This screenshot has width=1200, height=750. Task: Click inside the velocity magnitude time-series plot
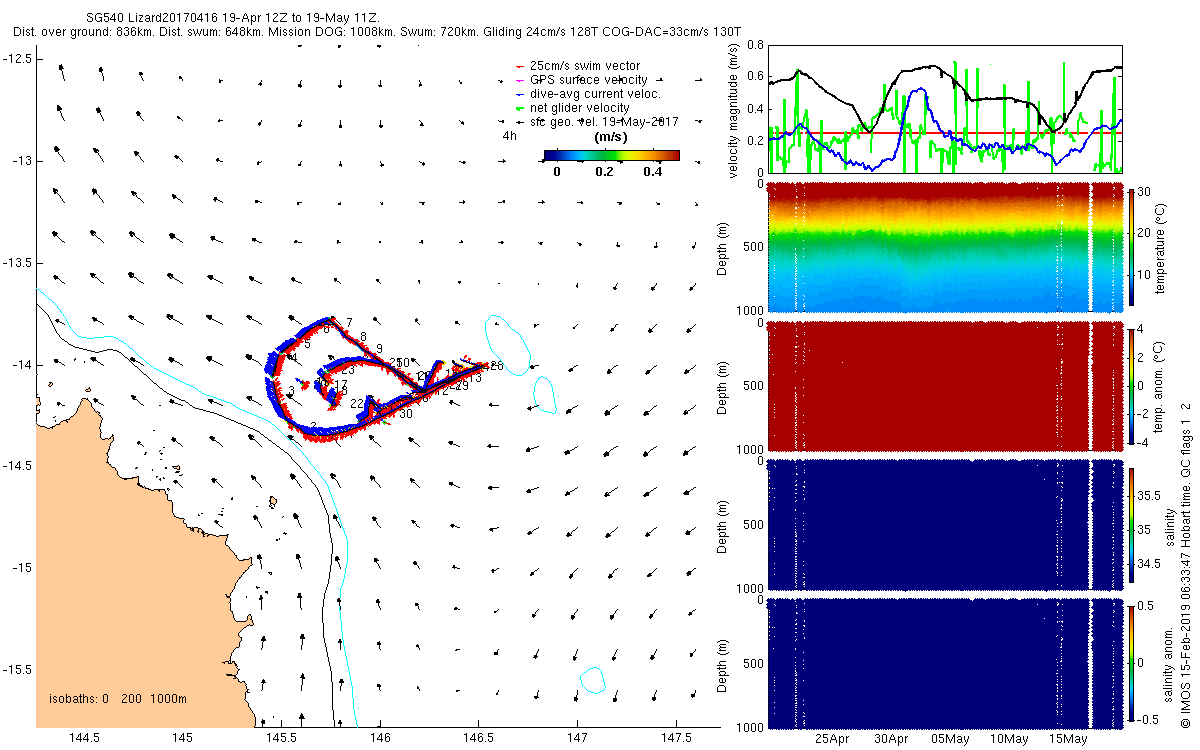point(945,109)
